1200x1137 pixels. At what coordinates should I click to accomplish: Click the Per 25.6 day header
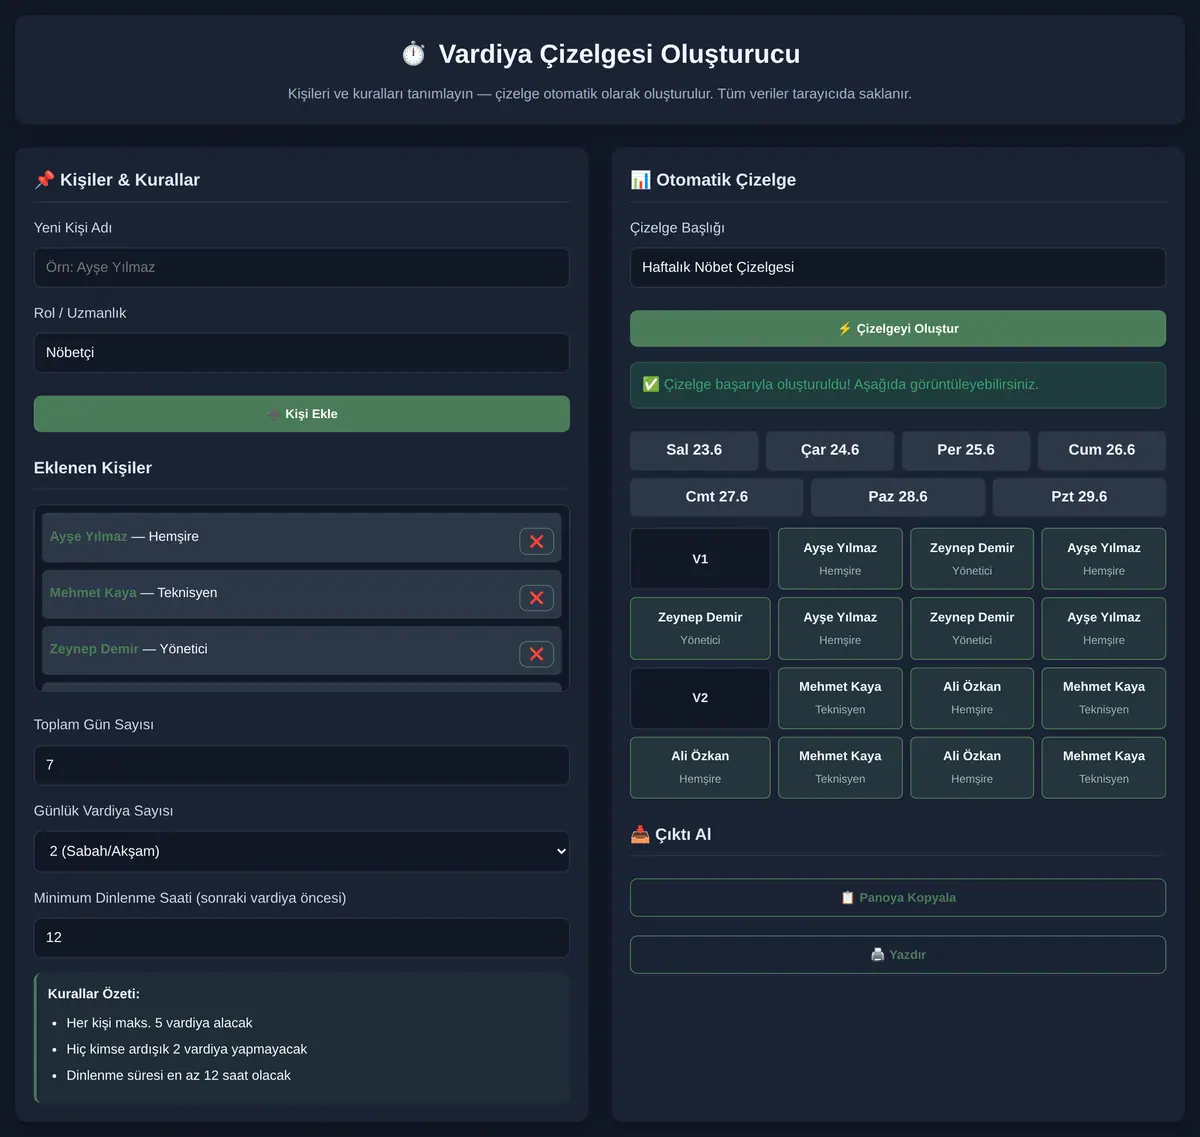[x=966, y=450]
